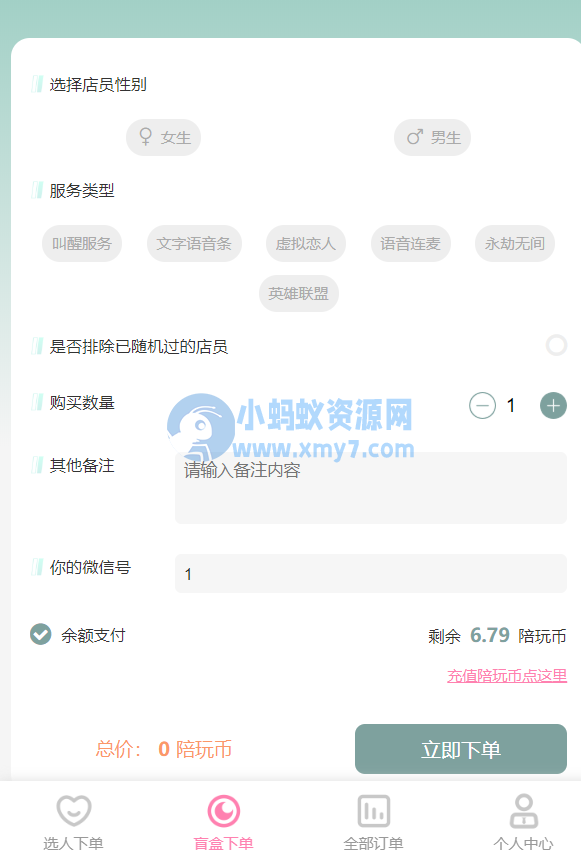Toggle the 余额支付 payment checkbox

pyautogui.click(x=40, y=635)
